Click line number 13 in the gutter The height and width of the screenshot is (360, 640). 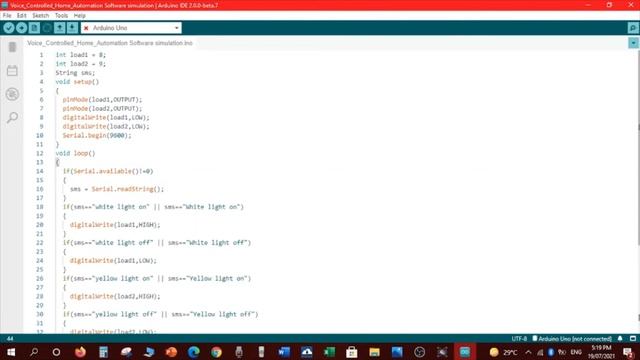click(40, 162)
